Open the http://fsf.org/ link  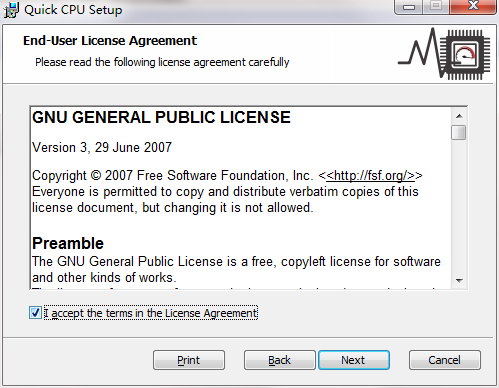[370, 175]
